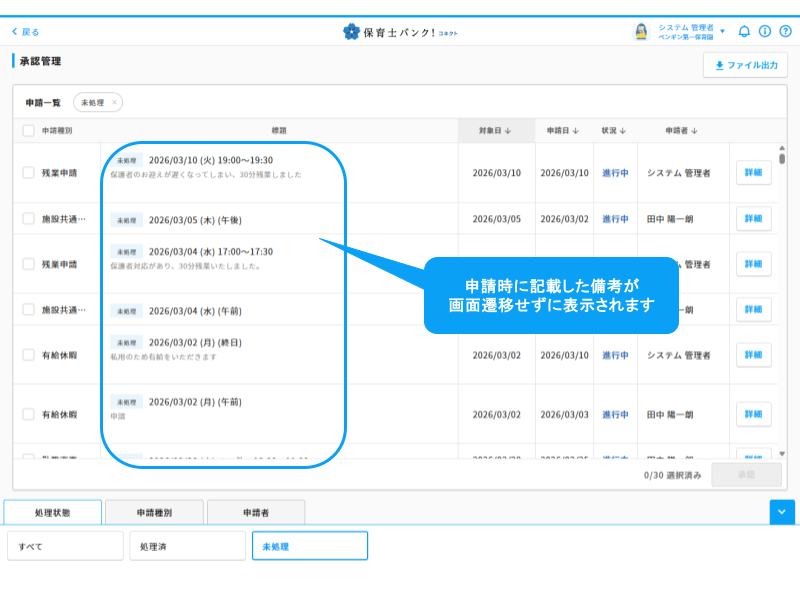The width and height of the screenshot is (800, 600).
Task: Expand the system administrator account dropdown
Action: pyautogui.click(x=723, y=31)
